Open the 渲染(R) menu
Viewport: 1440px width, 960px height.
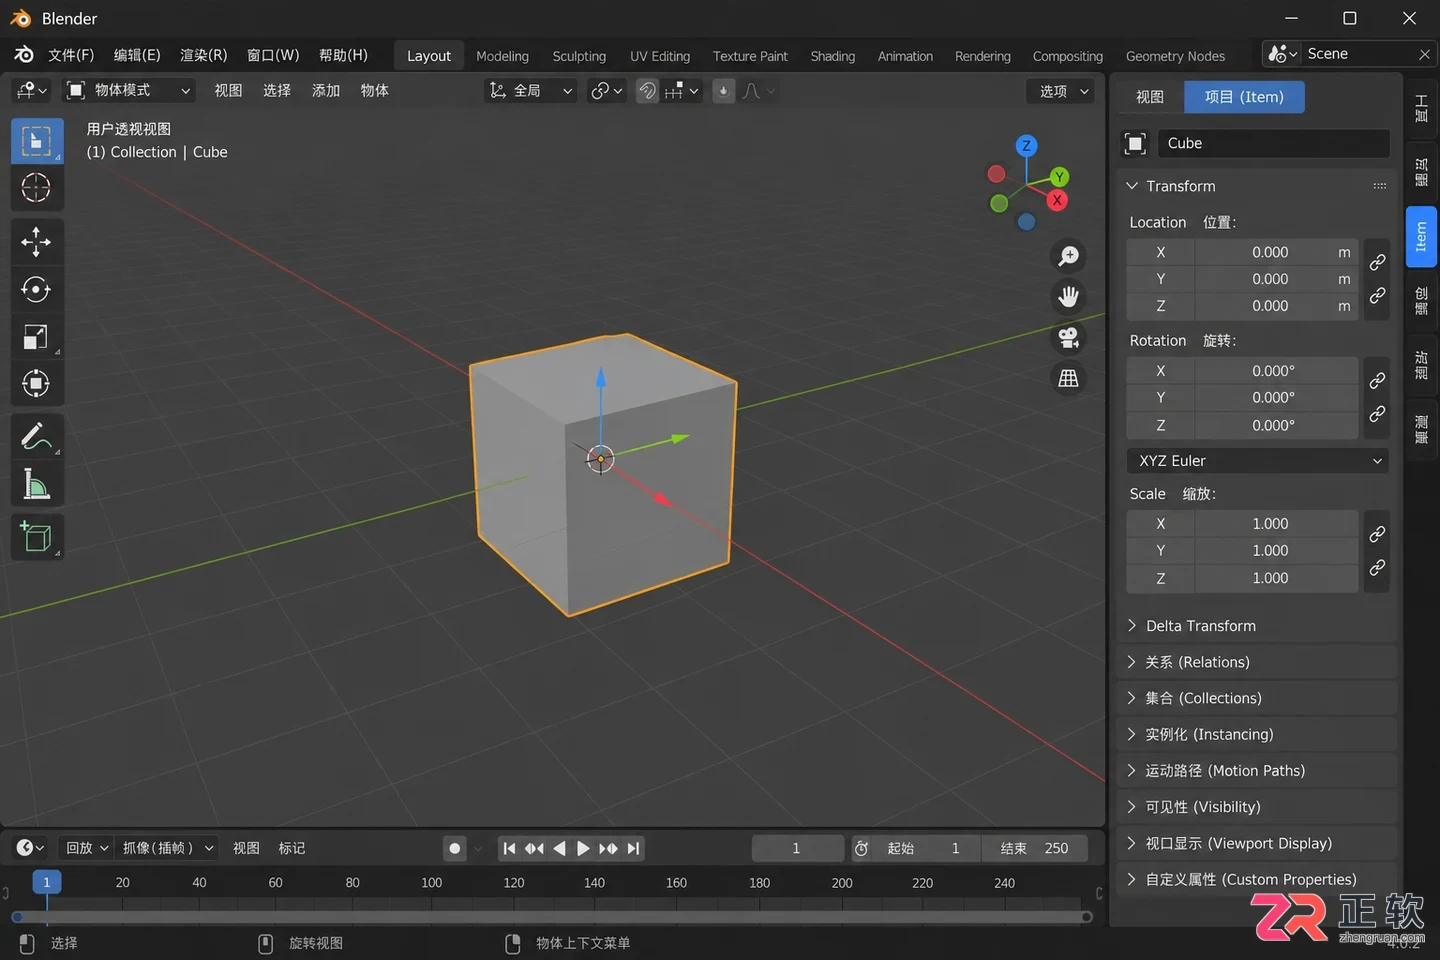(x=203, y=55)
